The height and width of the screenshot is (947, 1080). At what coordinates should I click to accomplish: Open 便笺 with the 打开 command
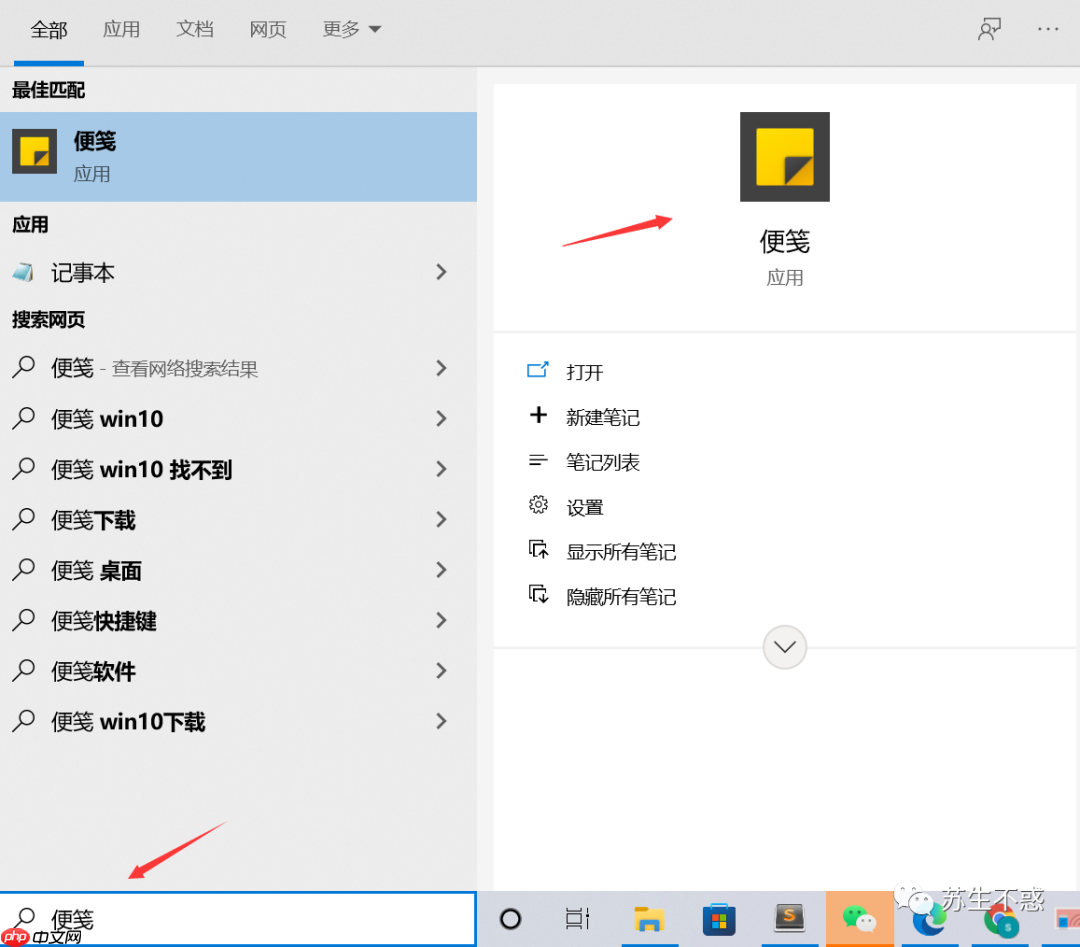pyautogui.click(x=584, y=371)
